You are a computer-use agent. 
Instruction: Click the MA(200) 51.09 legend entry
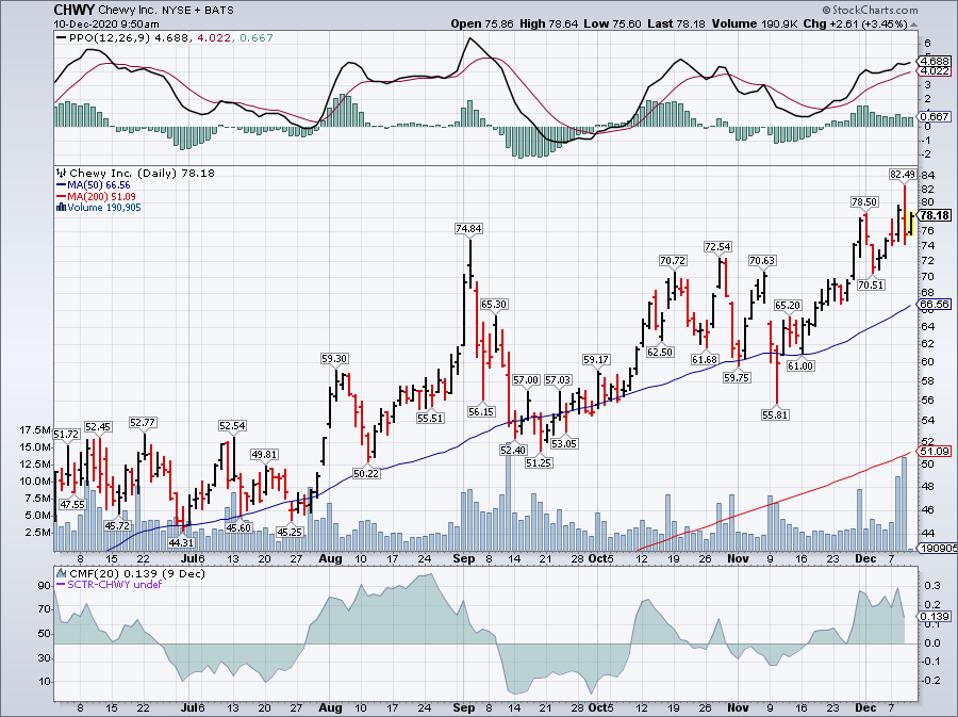[x=96, y=197]
